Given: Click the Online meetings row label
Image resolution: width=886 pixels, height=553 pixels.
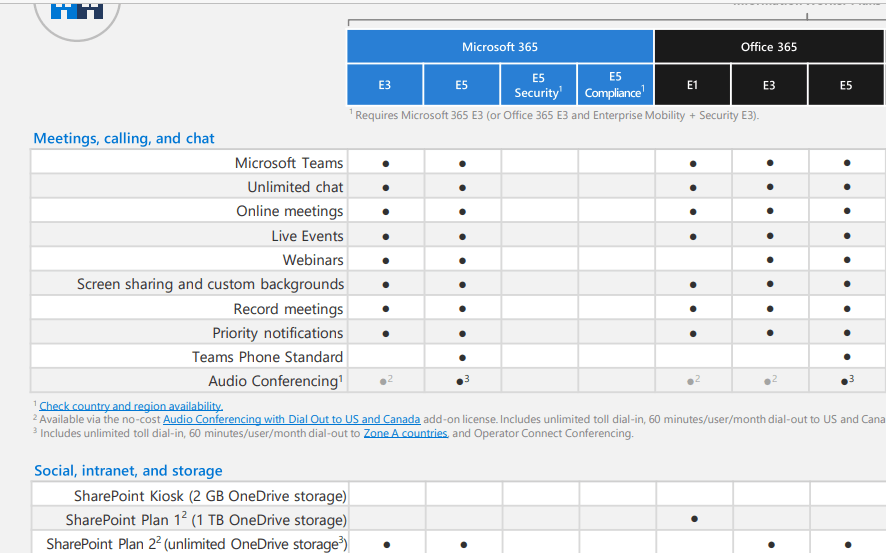Looking at the screenshot, I should pyautogui.click(x=289, y=211).
